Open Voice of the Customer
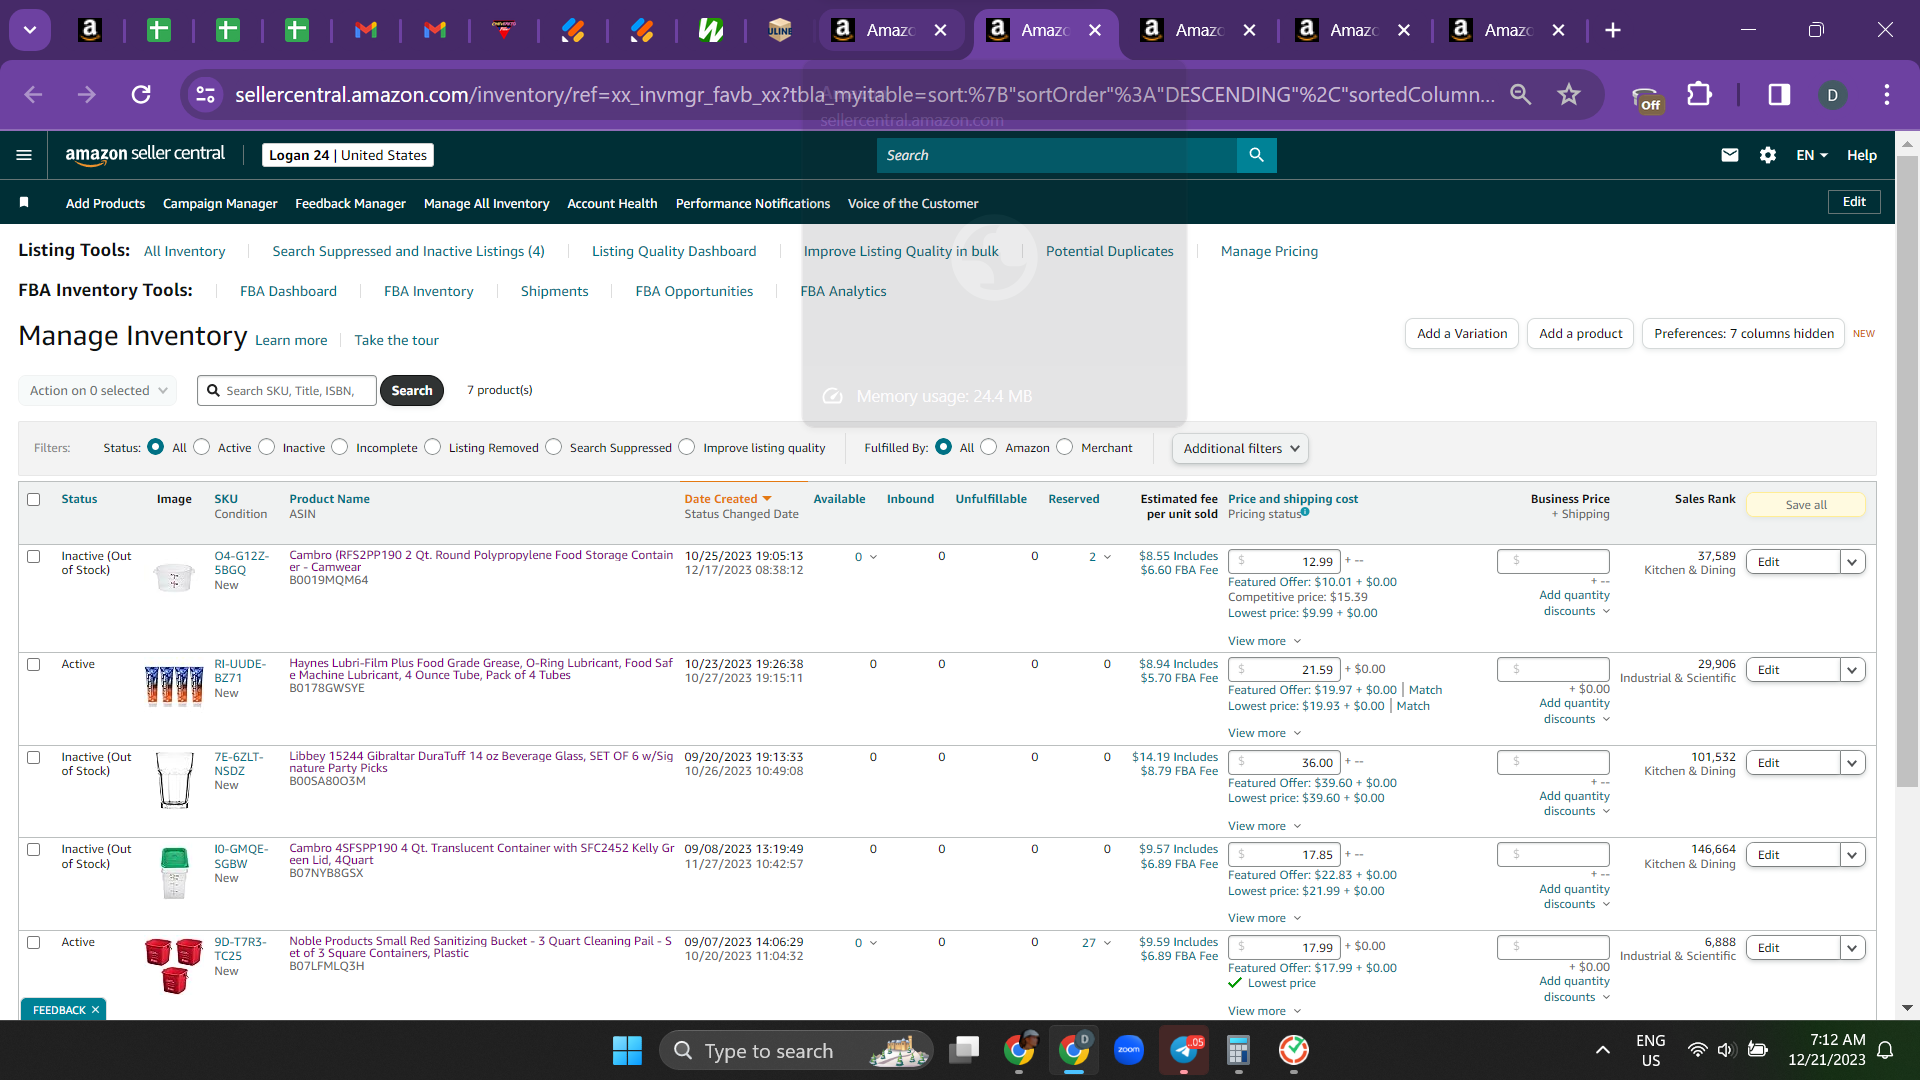The image size is (1920, 1080). [x=913, y=203]
